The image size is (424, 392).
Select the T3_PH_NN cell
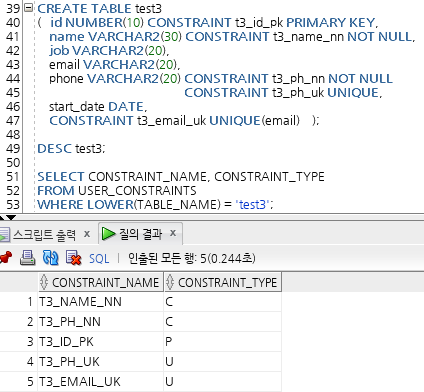pos(101,322)
